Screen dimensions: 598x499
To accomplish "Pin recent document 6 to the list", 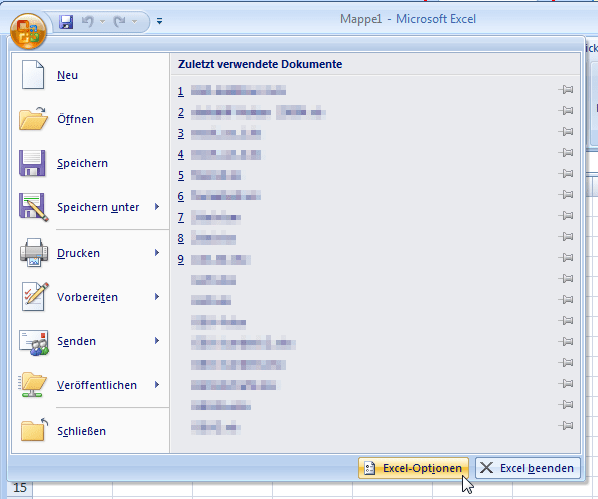I will pos(566,195).
